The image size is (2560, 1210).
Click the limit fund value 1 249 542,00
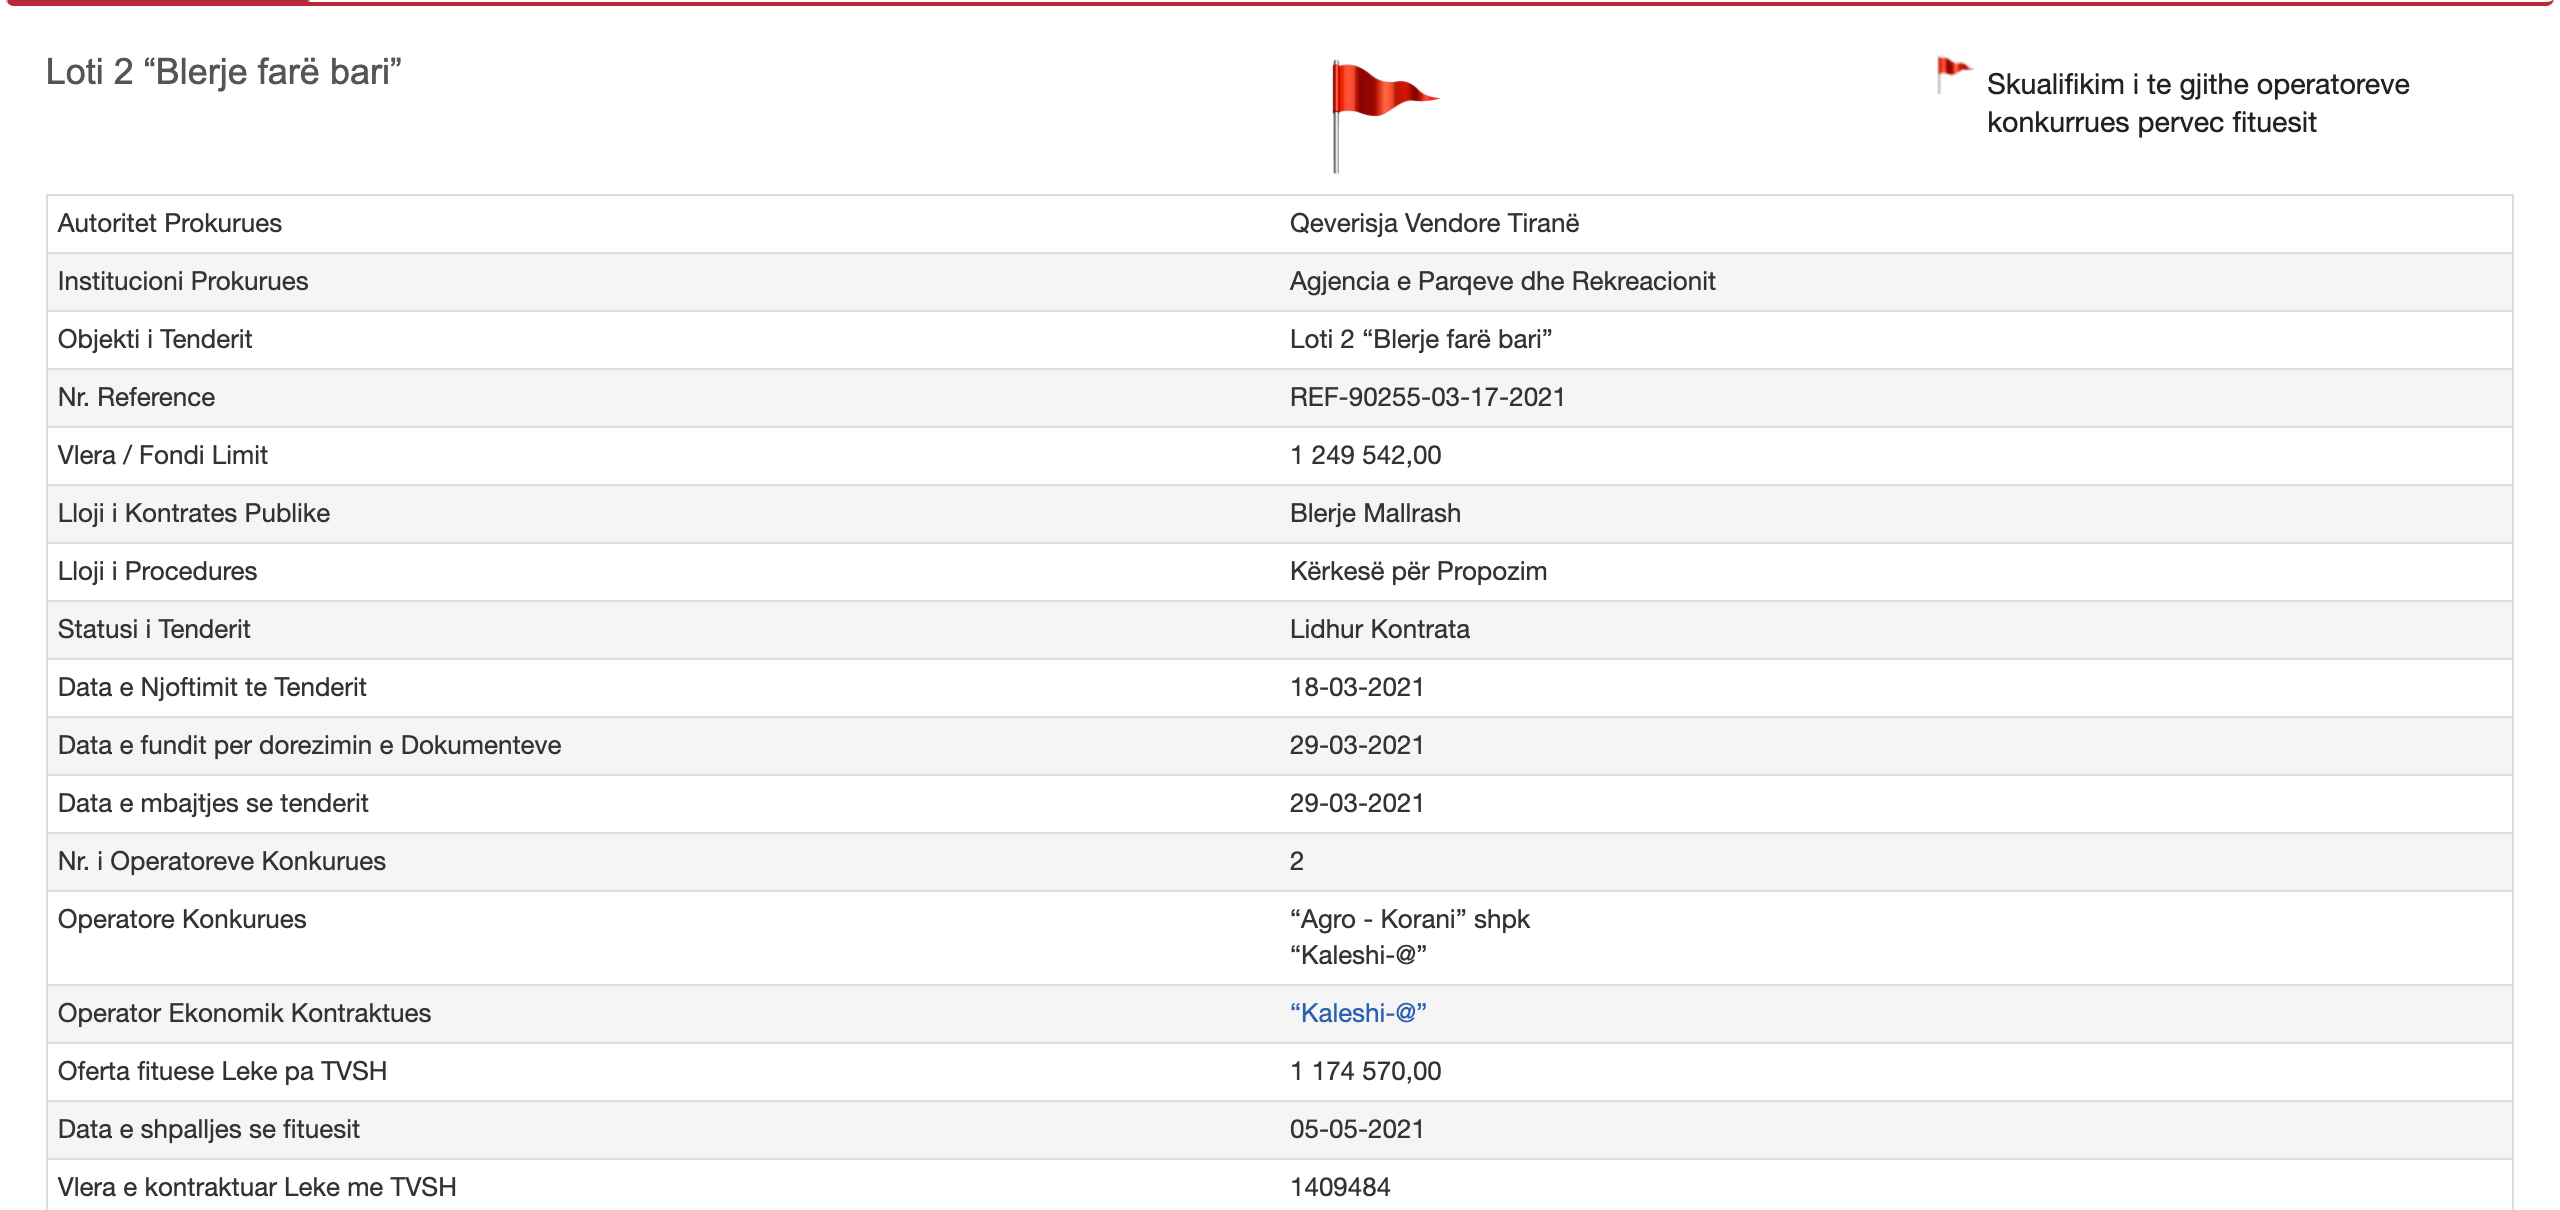pyautogui.click(x=1364, y=455)
